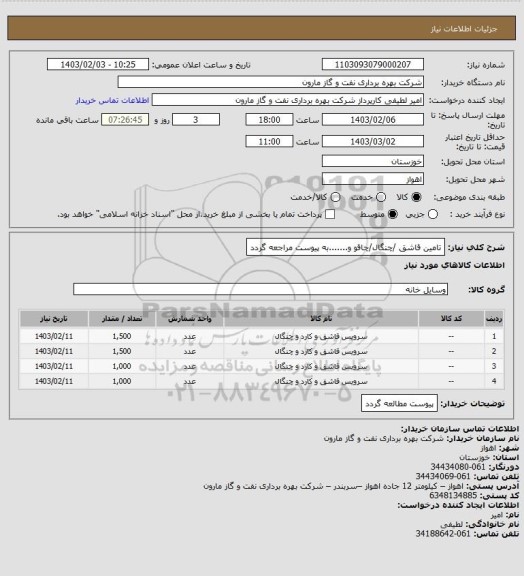Click quantity 1,000 in row 4
Viewport: 524px width, 576px height.
122,381
